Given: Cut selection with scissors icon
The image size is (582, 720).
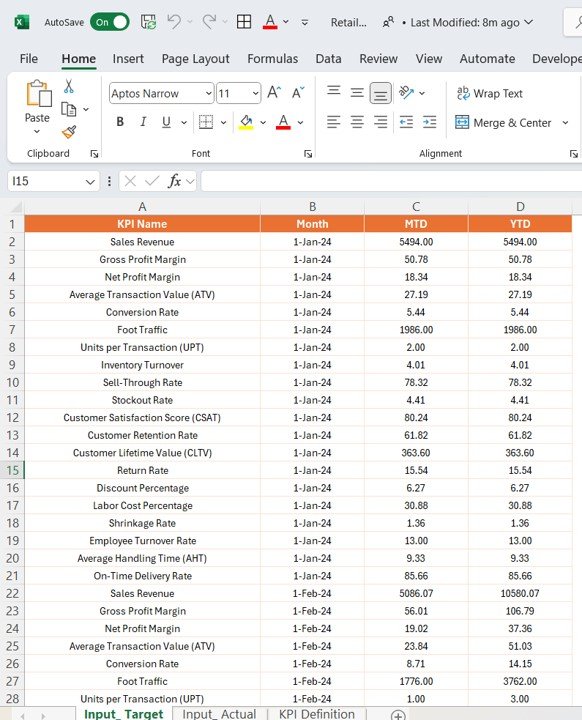Looking at the screenshot, I should coord(69,86).
